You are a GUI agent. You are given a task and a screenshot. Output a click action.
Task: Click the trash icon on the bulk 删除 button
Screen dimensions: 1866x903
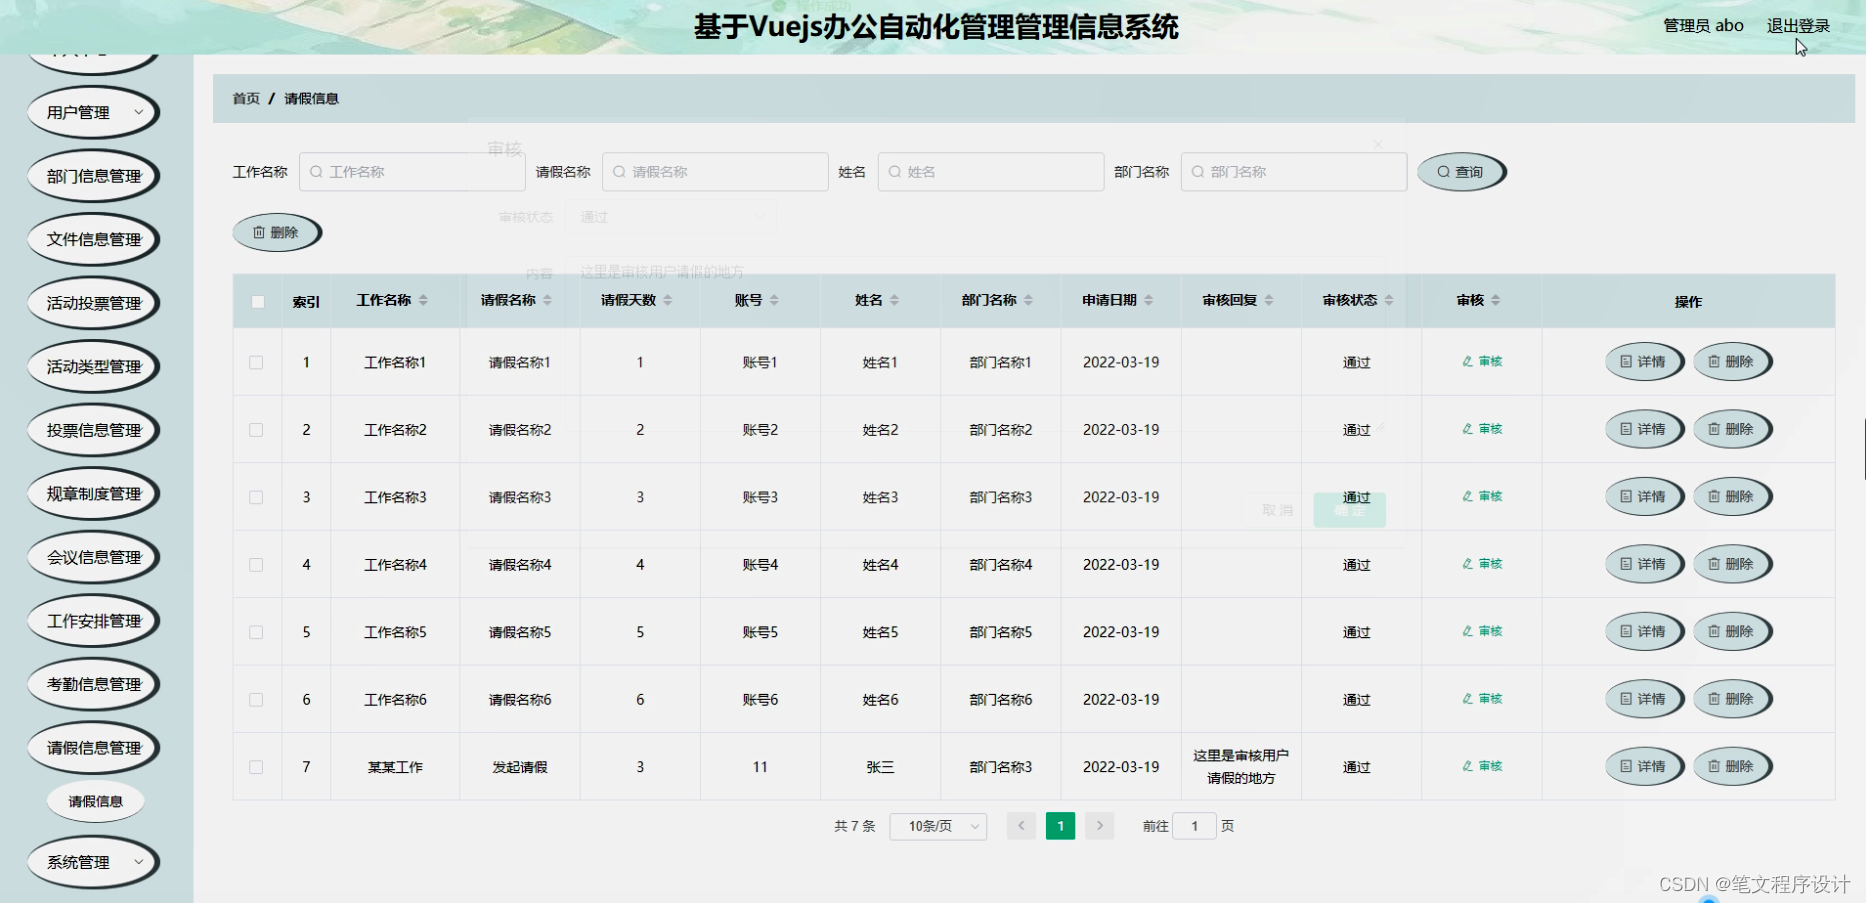258,232
